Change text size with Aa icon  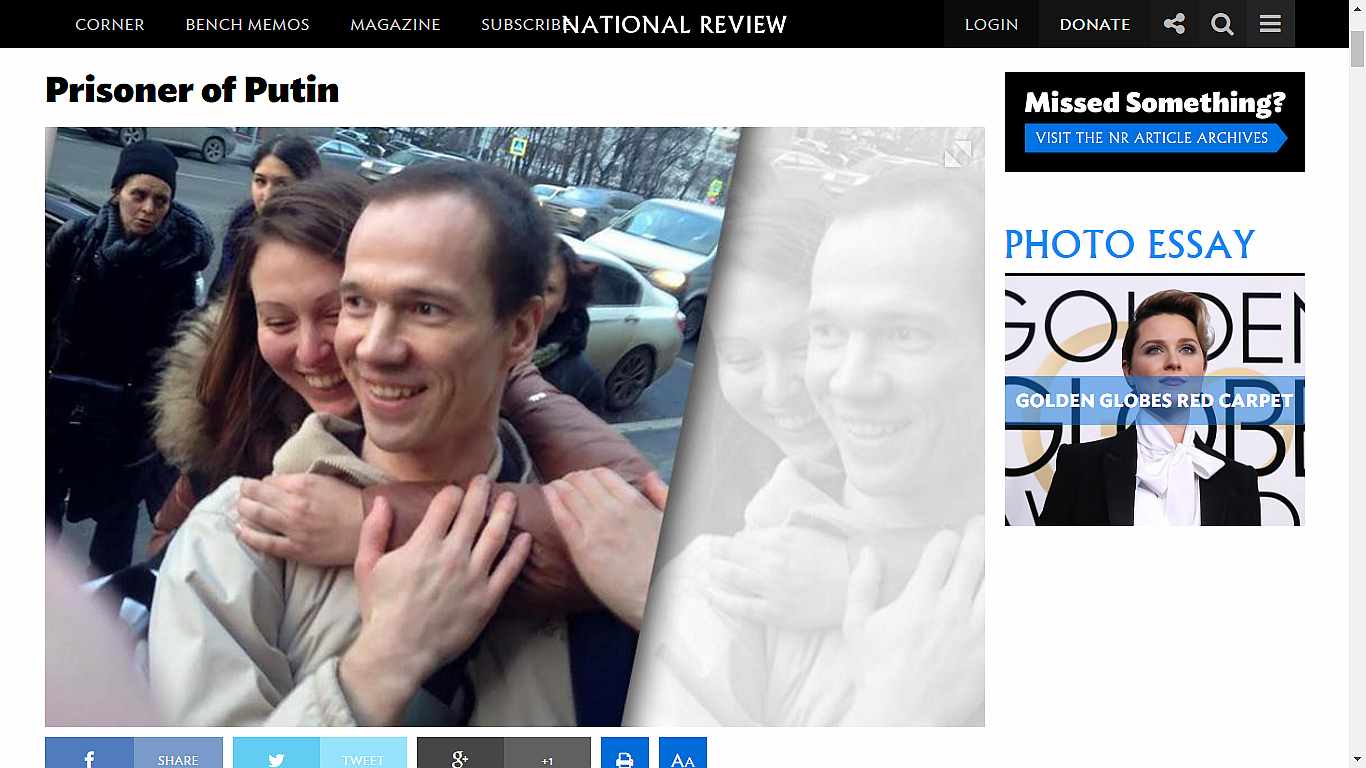[x=683, y=759]
